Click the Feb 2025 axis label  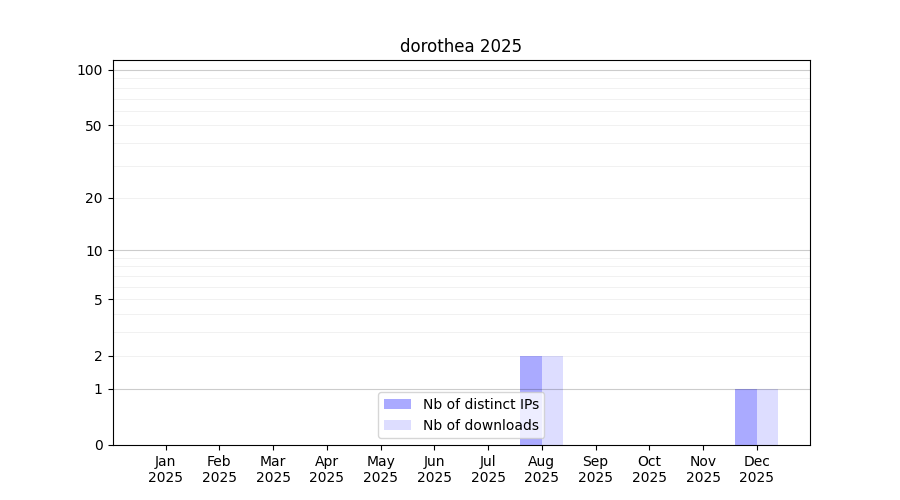pyautogui.click(x=219, y=469)
